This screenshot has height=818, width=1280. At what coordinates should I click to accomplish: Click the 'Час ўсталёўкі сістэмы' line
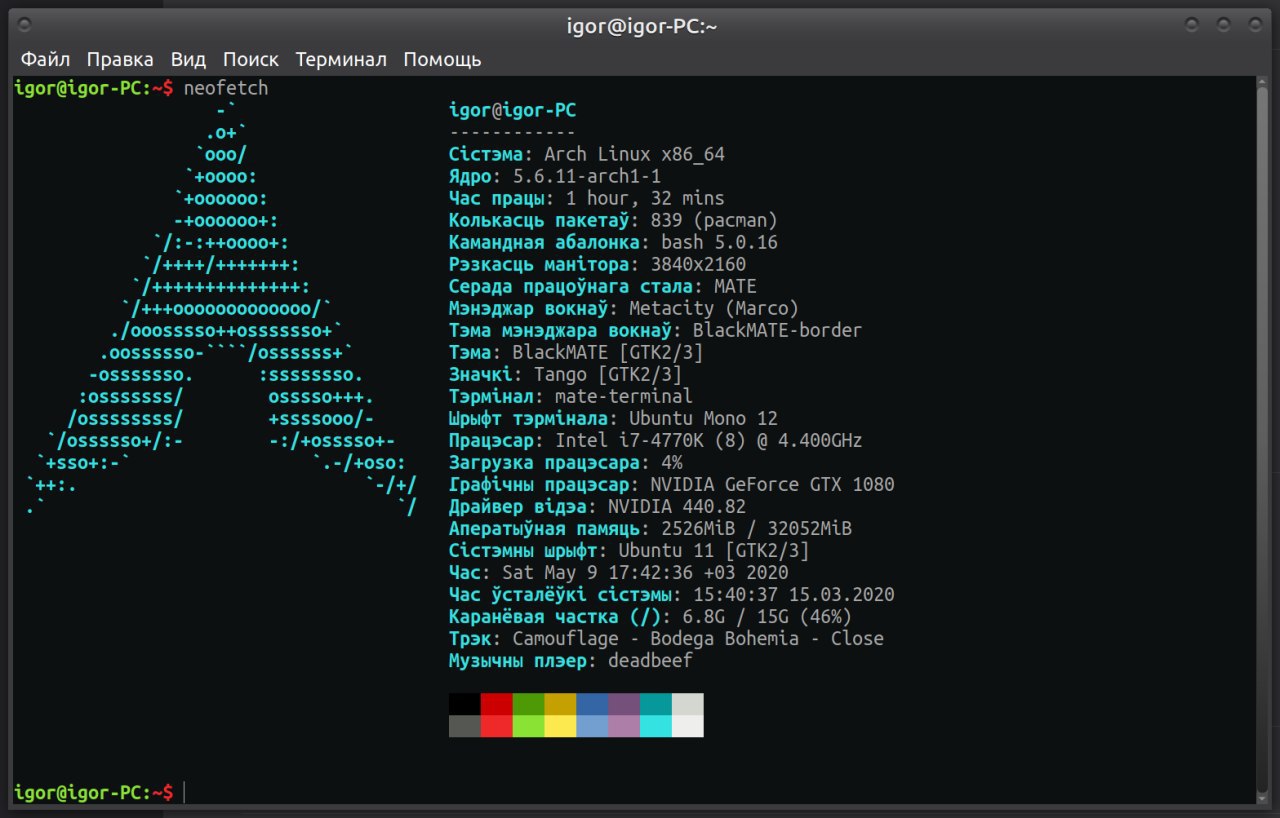[x=672, y=594]
